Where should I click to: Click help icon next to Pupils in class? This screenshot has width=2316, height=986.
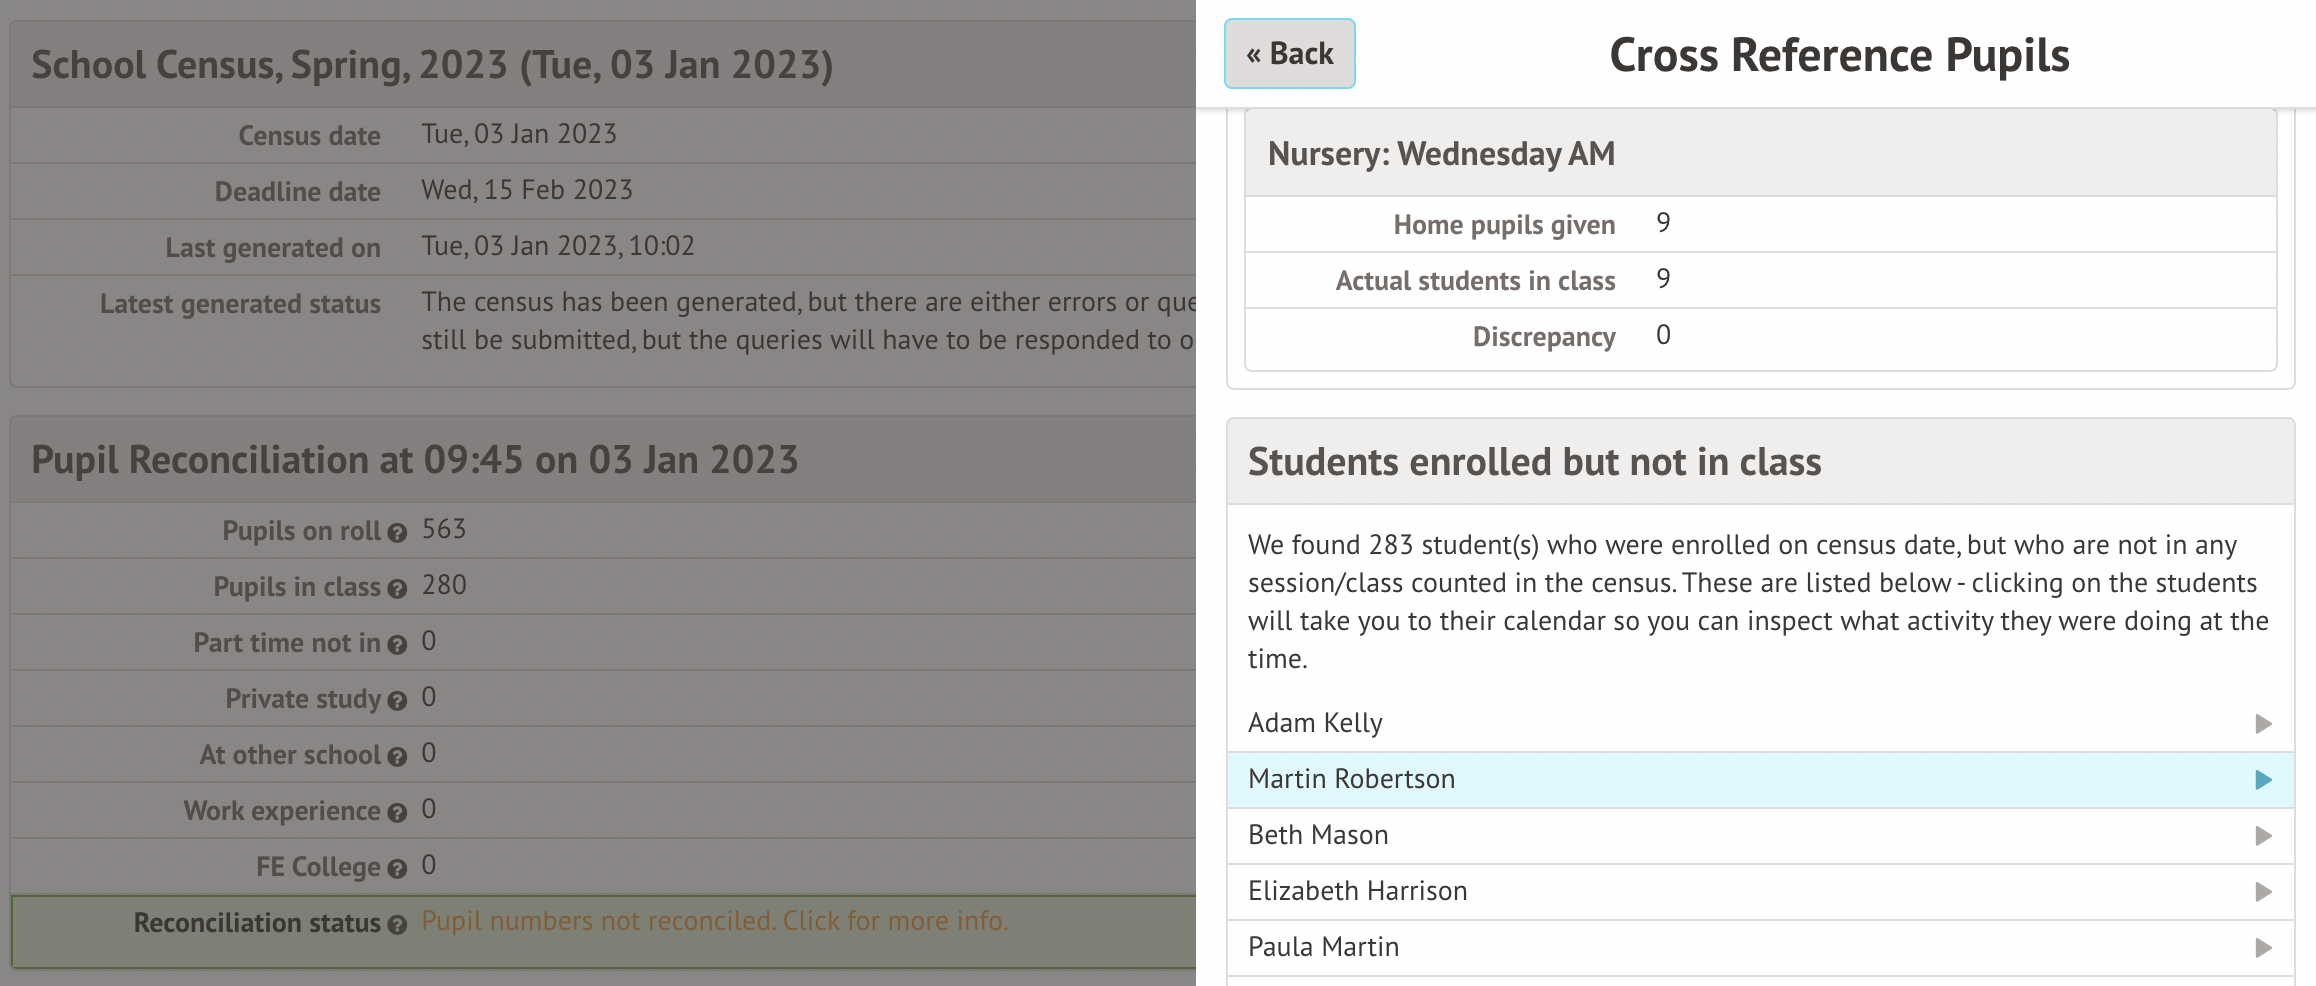(x=397, y=589)
